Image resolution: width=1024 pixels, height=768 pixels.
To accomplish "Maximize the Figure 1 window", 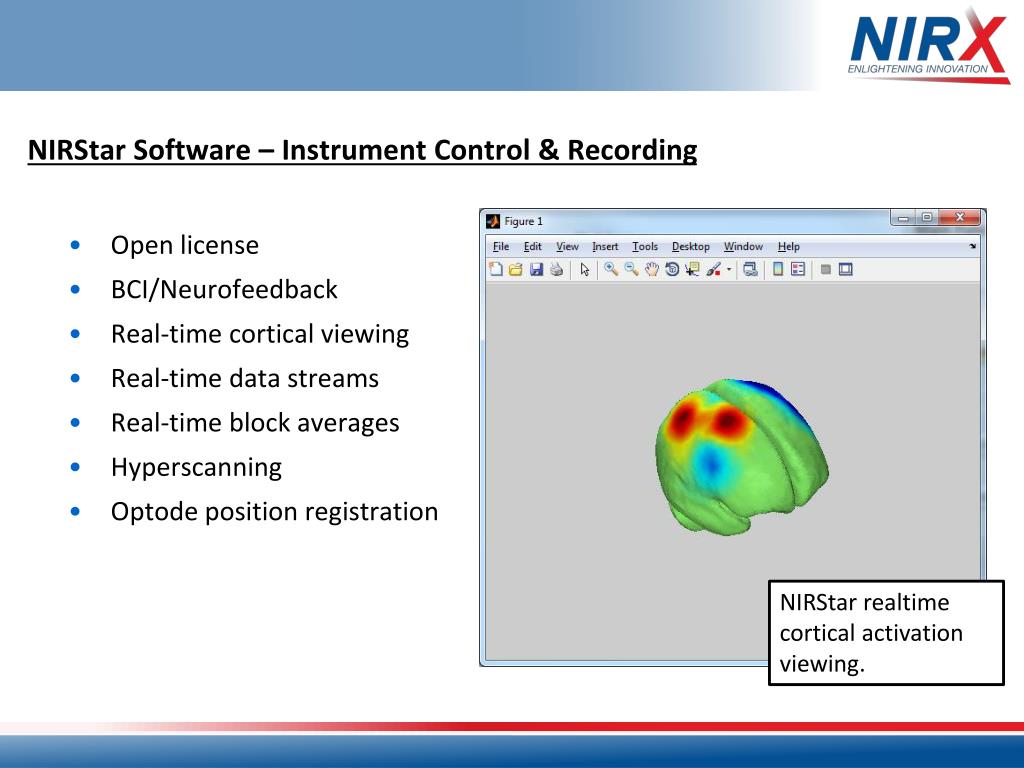I will point(926,217).
